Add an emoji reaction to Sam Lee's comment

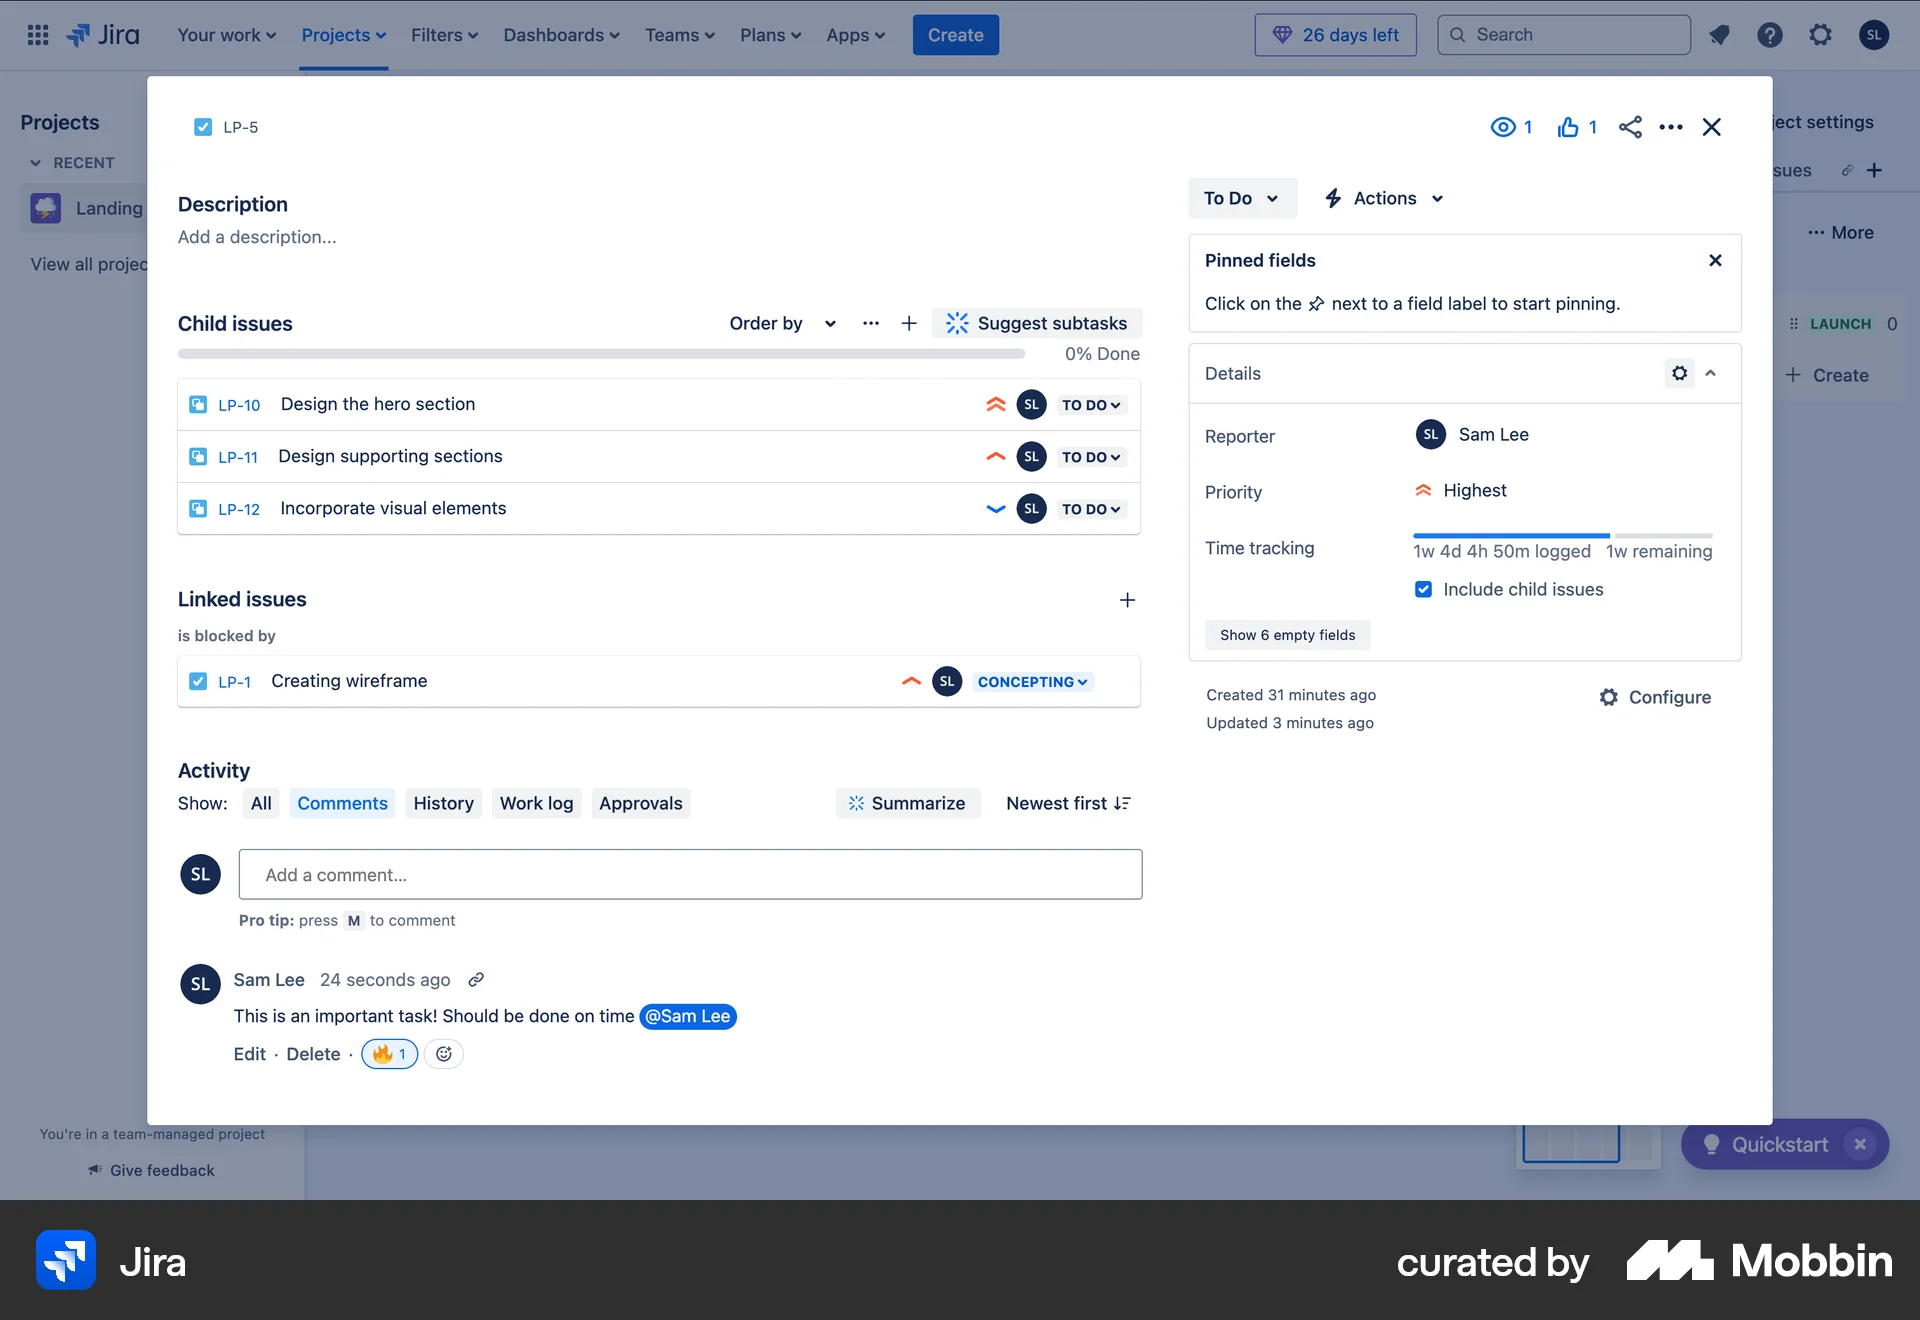444,1053
